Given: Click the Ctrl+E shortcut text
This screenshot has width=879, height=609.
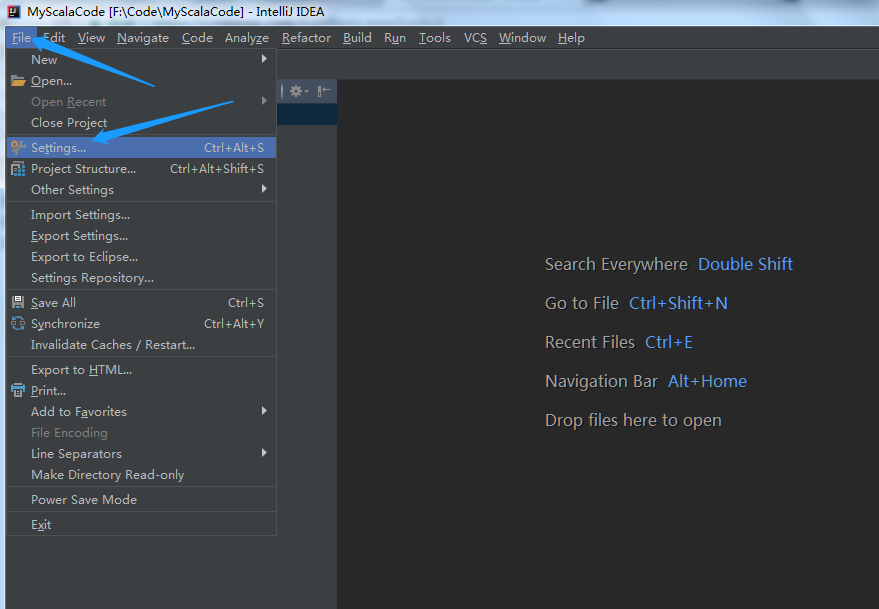Looking at the screenshot, I should (x=669, y=342).
